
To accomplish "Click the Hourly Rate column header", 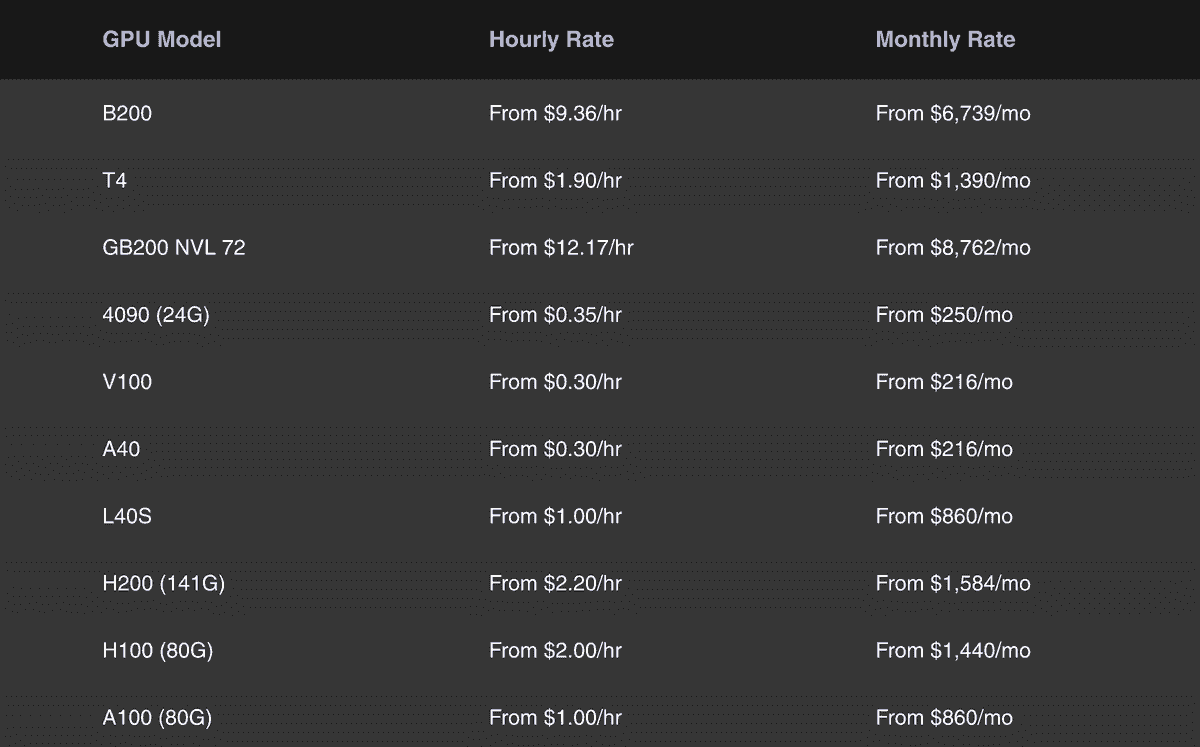I will pos(551,40).
